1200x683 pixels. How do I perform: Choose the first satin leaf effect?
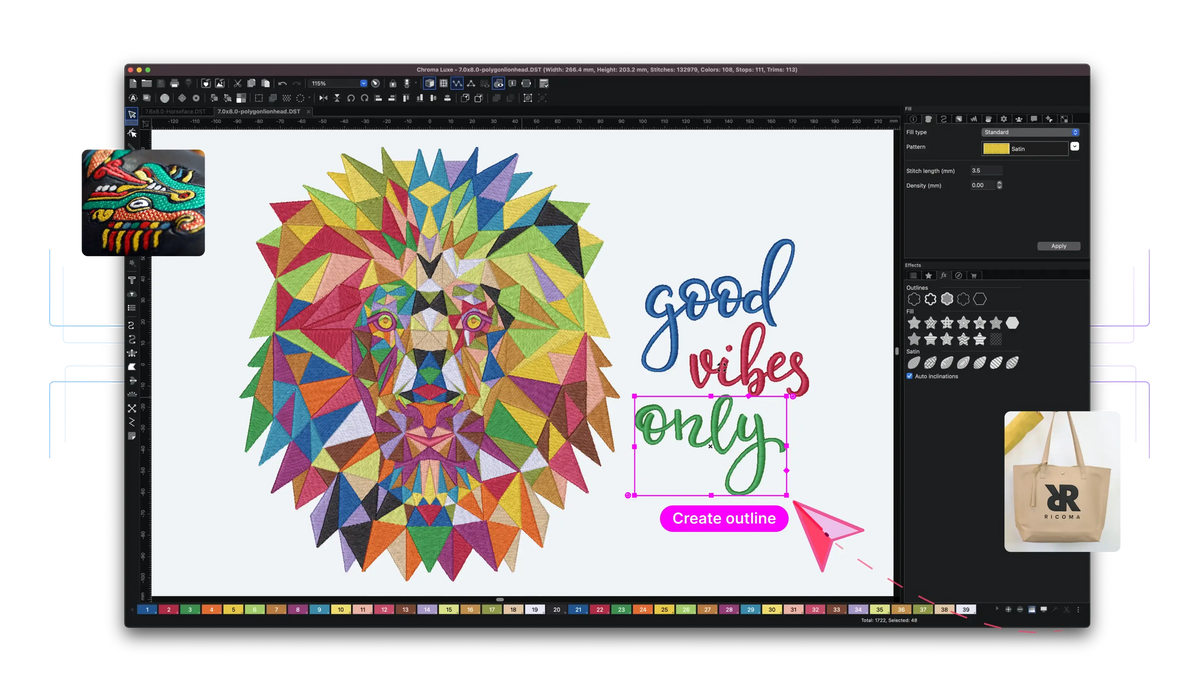(x=914, y=362)
